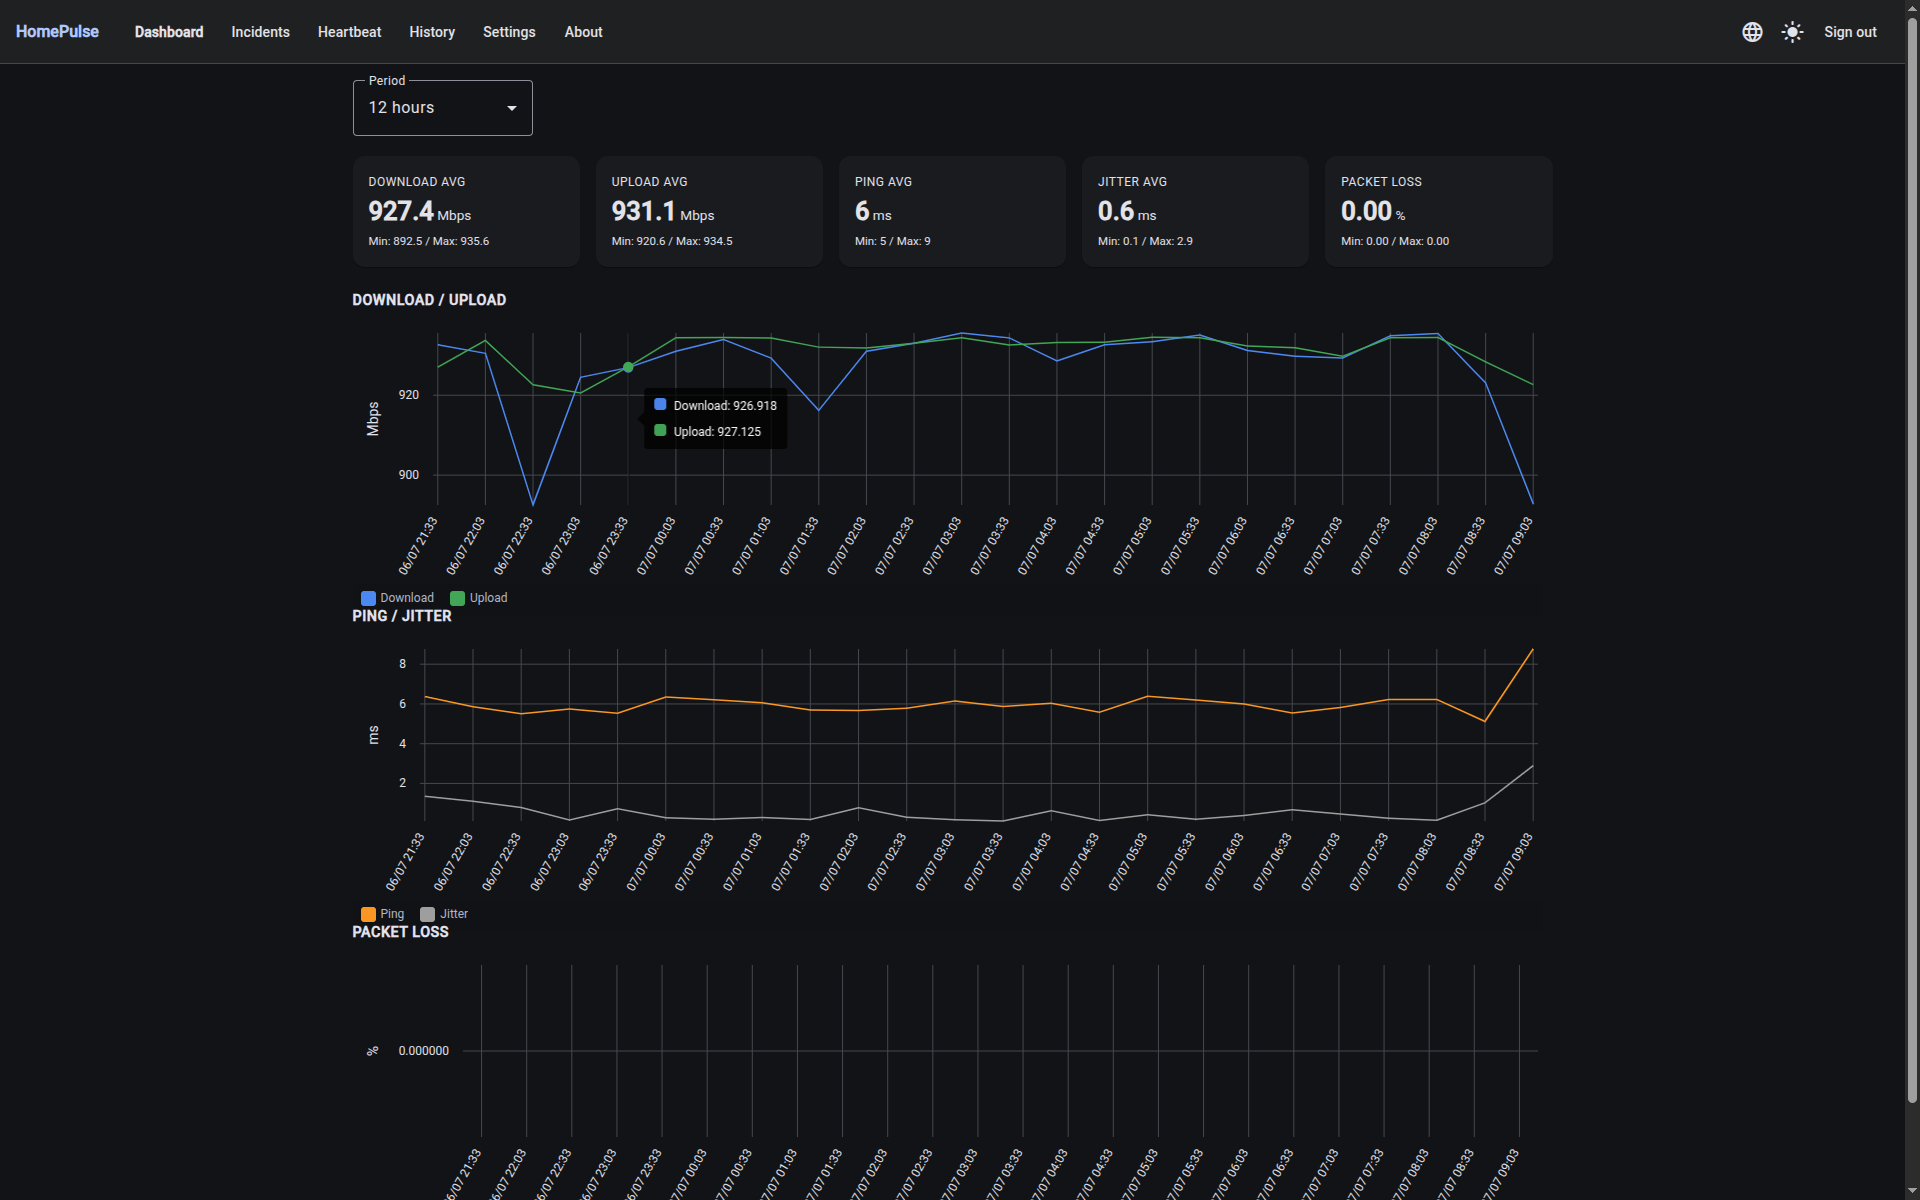The width and height of the screenshot is (1920, 1200).
Task: Click the Period dropdown arrow
Action: click(512, 108)
